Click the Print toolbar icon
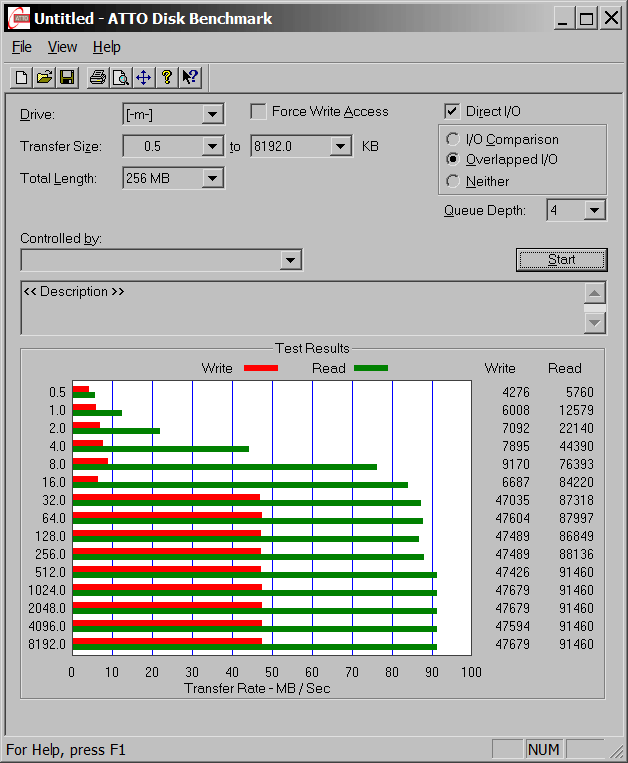 pos(97,77)
